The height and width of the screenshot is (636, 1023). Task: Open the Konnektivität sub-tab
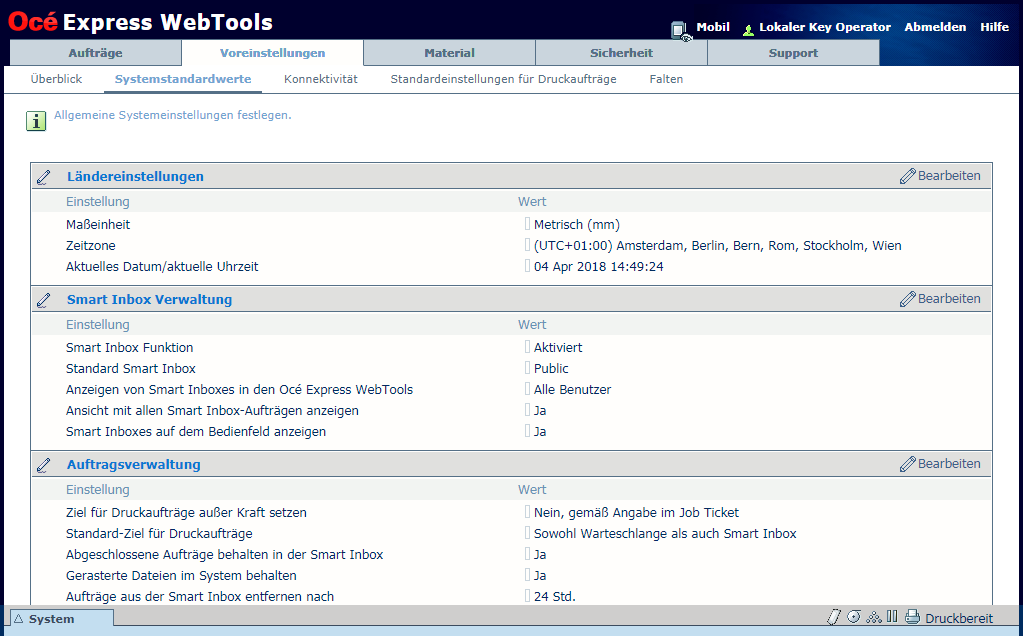pos(320,79)
